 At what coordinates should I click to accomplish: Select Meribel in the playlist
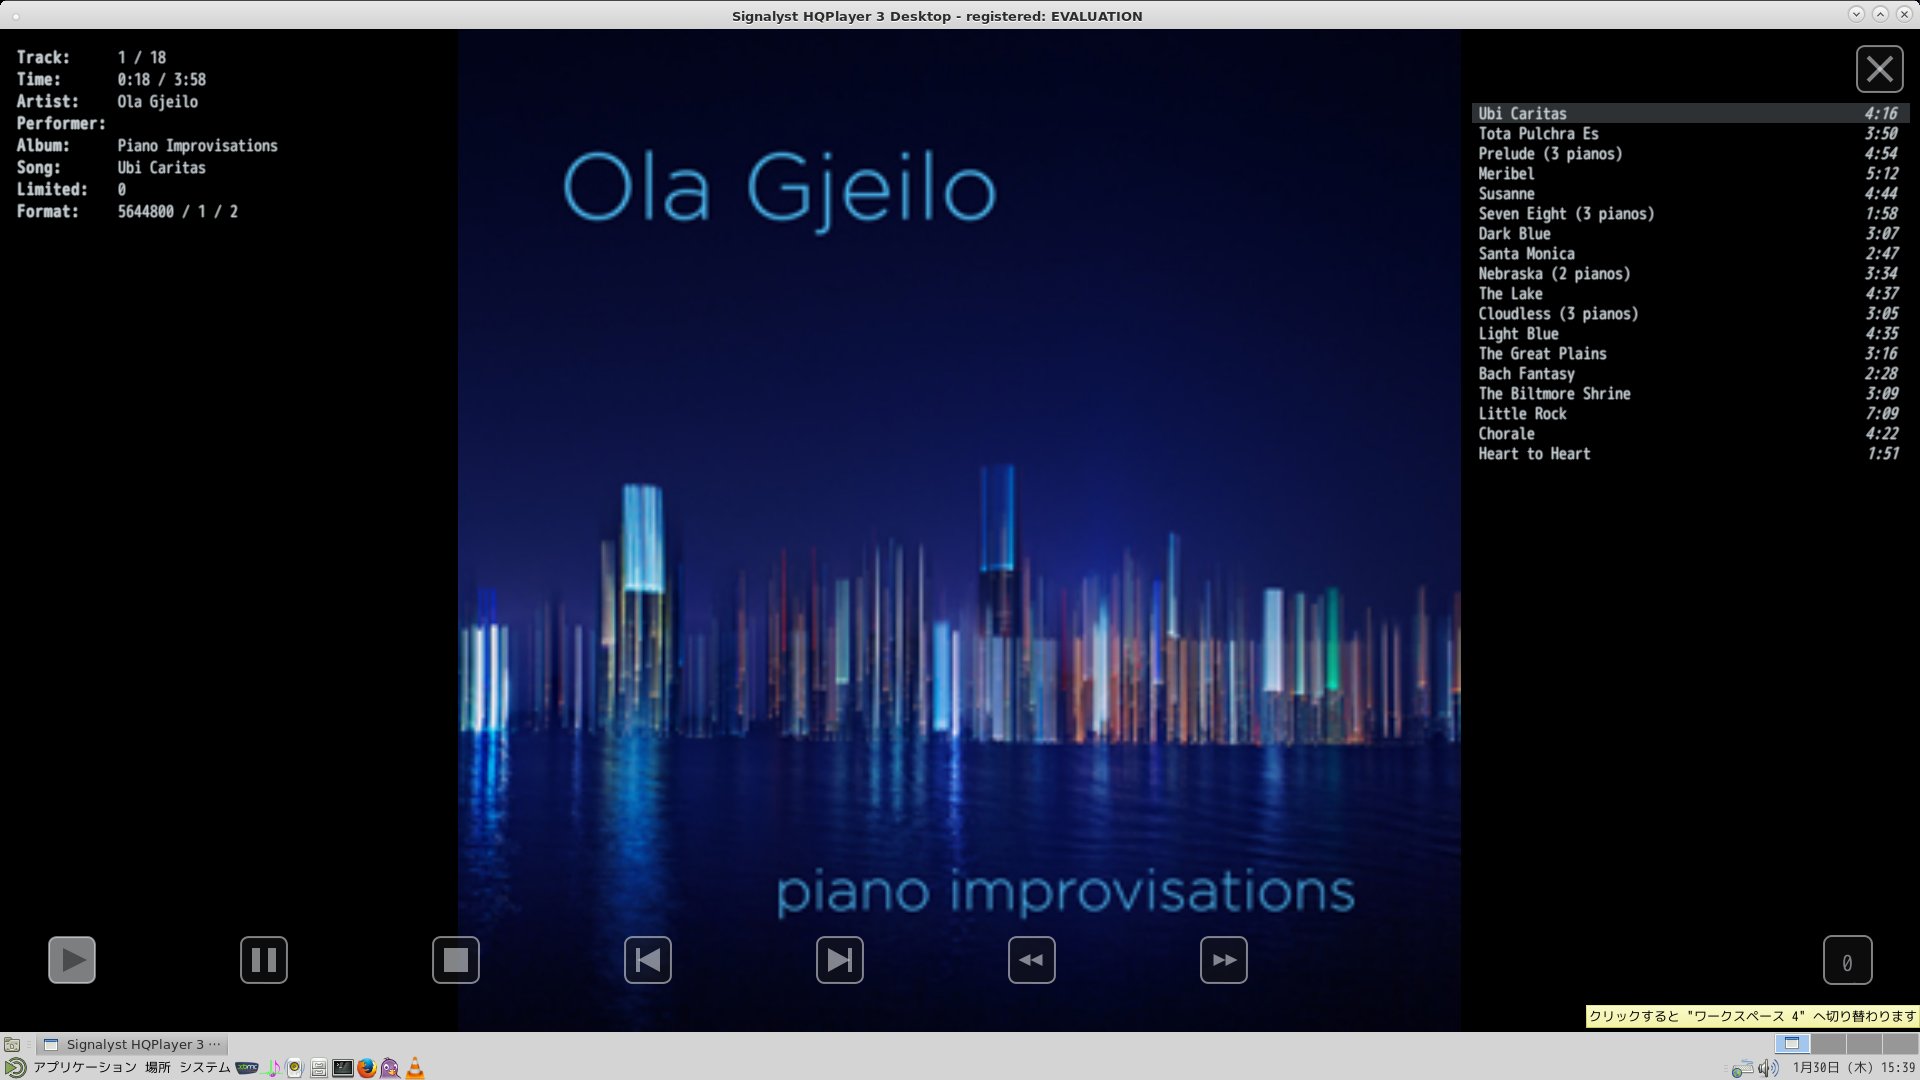[x=1690, y=173]
